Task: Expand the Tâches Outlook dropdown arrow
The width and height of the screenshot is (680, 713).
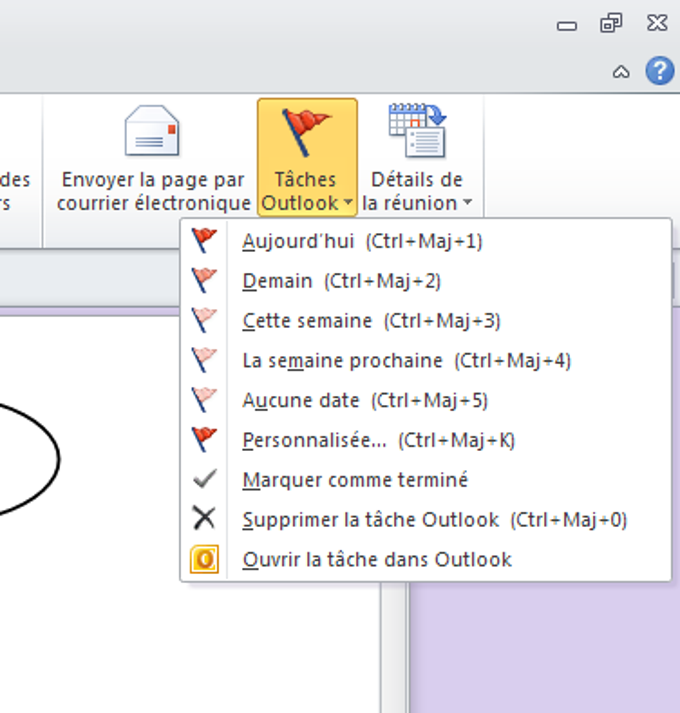Action: 348,201
